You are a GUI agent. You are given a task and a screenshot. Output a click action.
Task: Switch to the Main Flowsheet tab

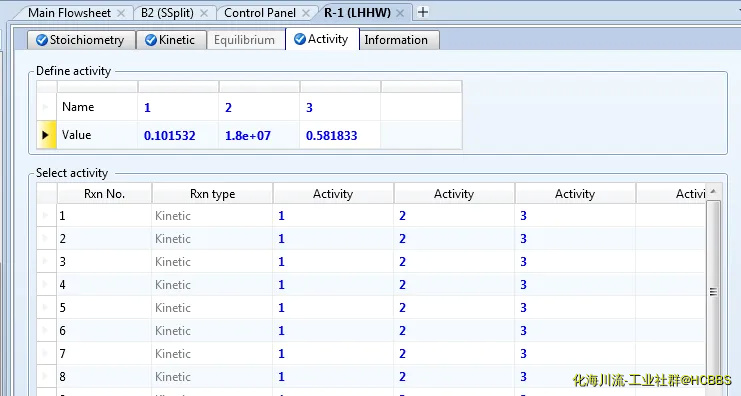(69, 13)
